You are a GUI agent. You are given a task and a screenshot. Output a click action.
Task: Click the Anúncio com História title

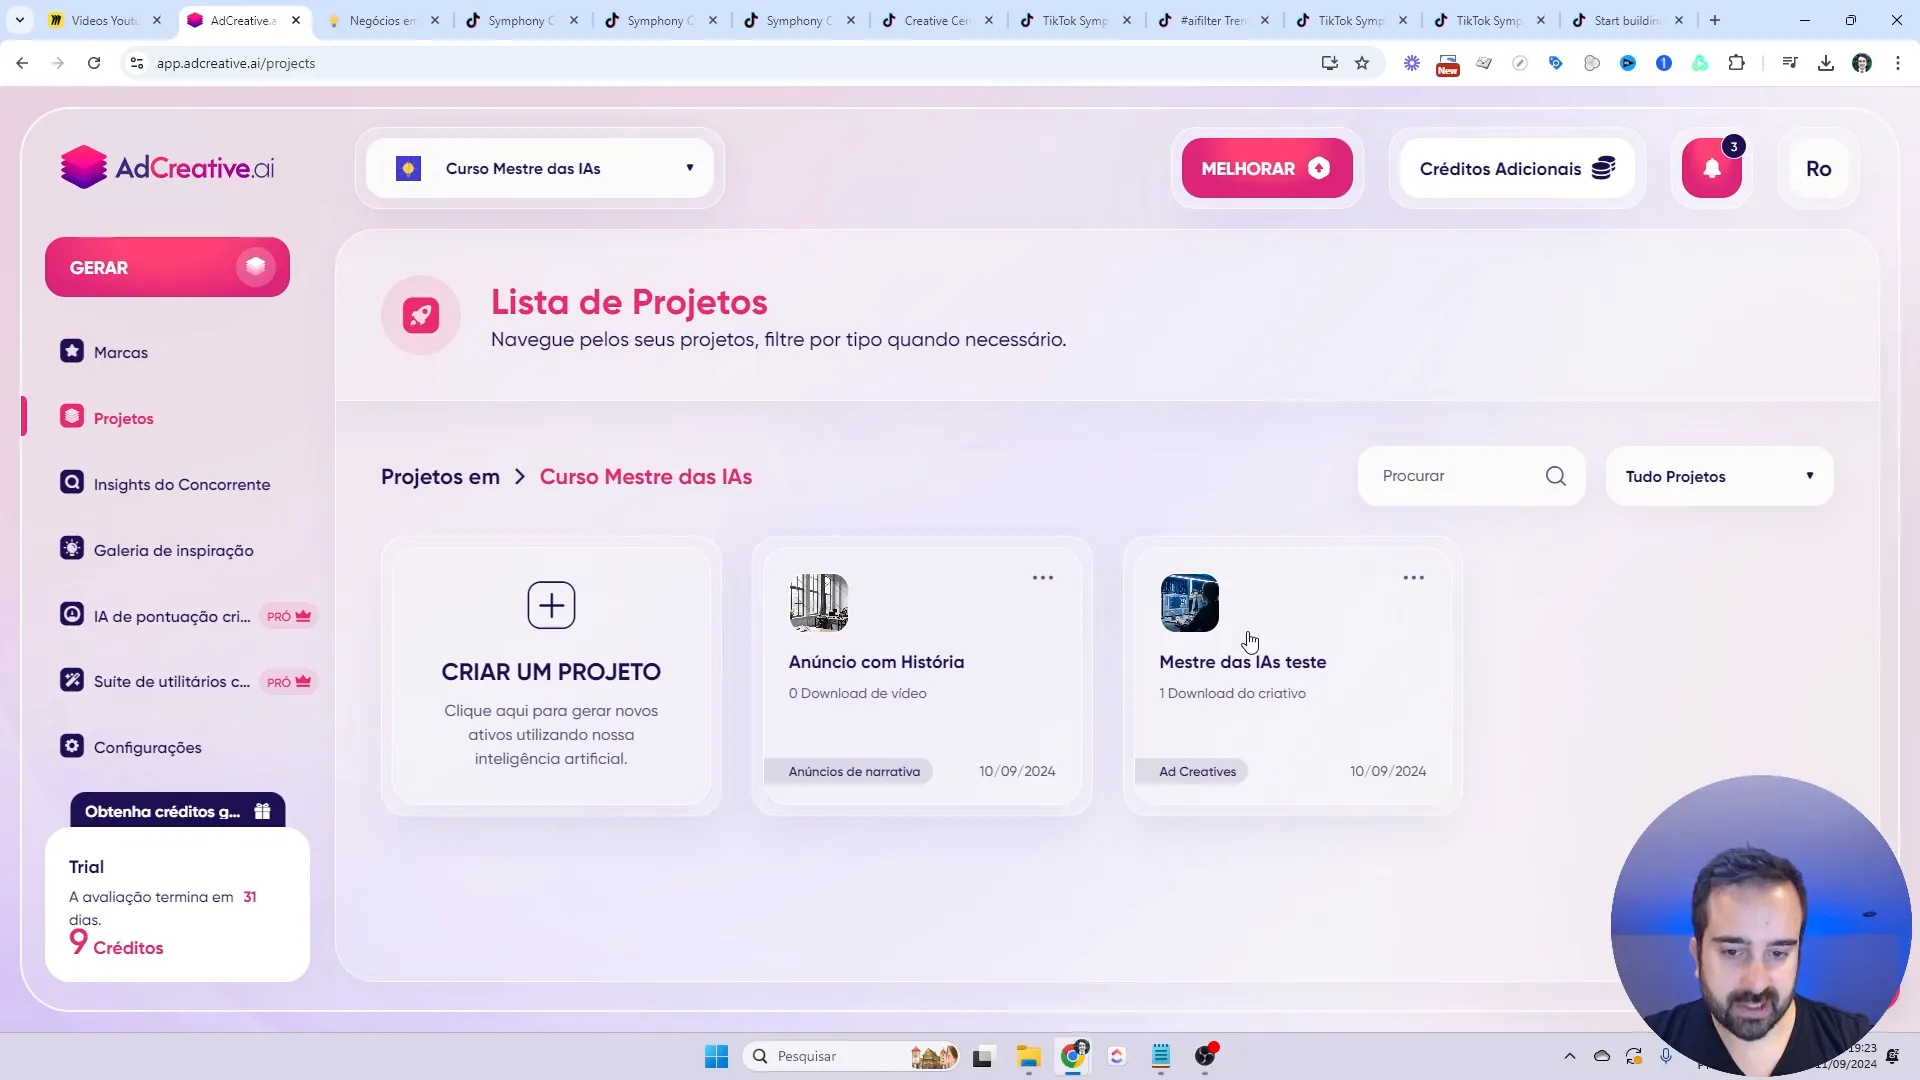point(876,662)
